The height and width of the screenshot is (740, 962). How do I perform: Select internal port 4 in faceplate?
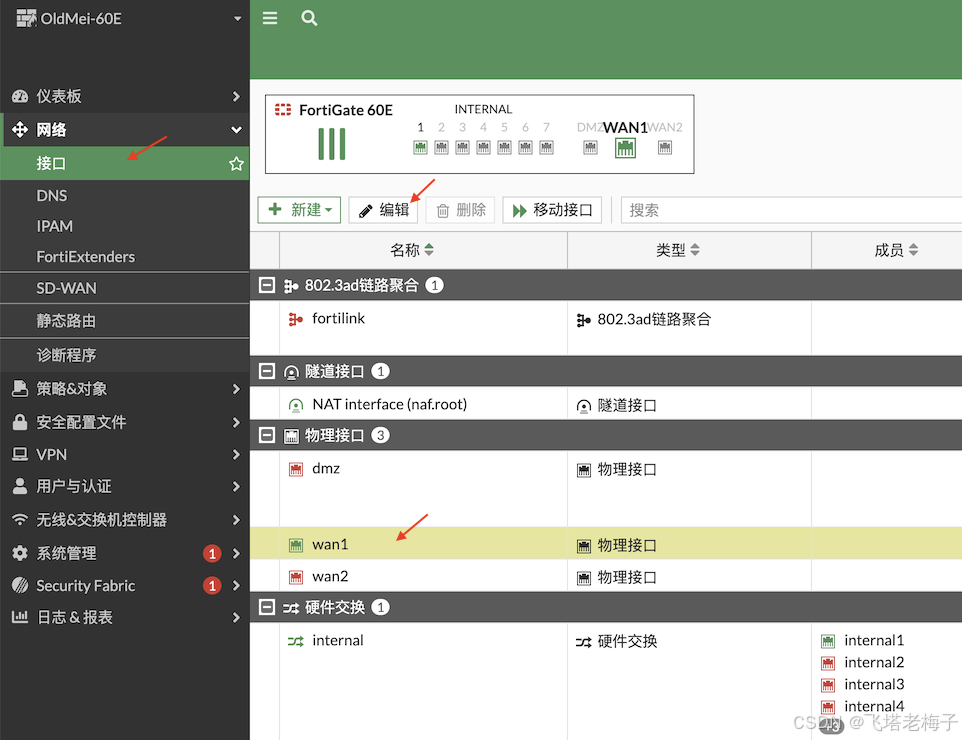483,147
